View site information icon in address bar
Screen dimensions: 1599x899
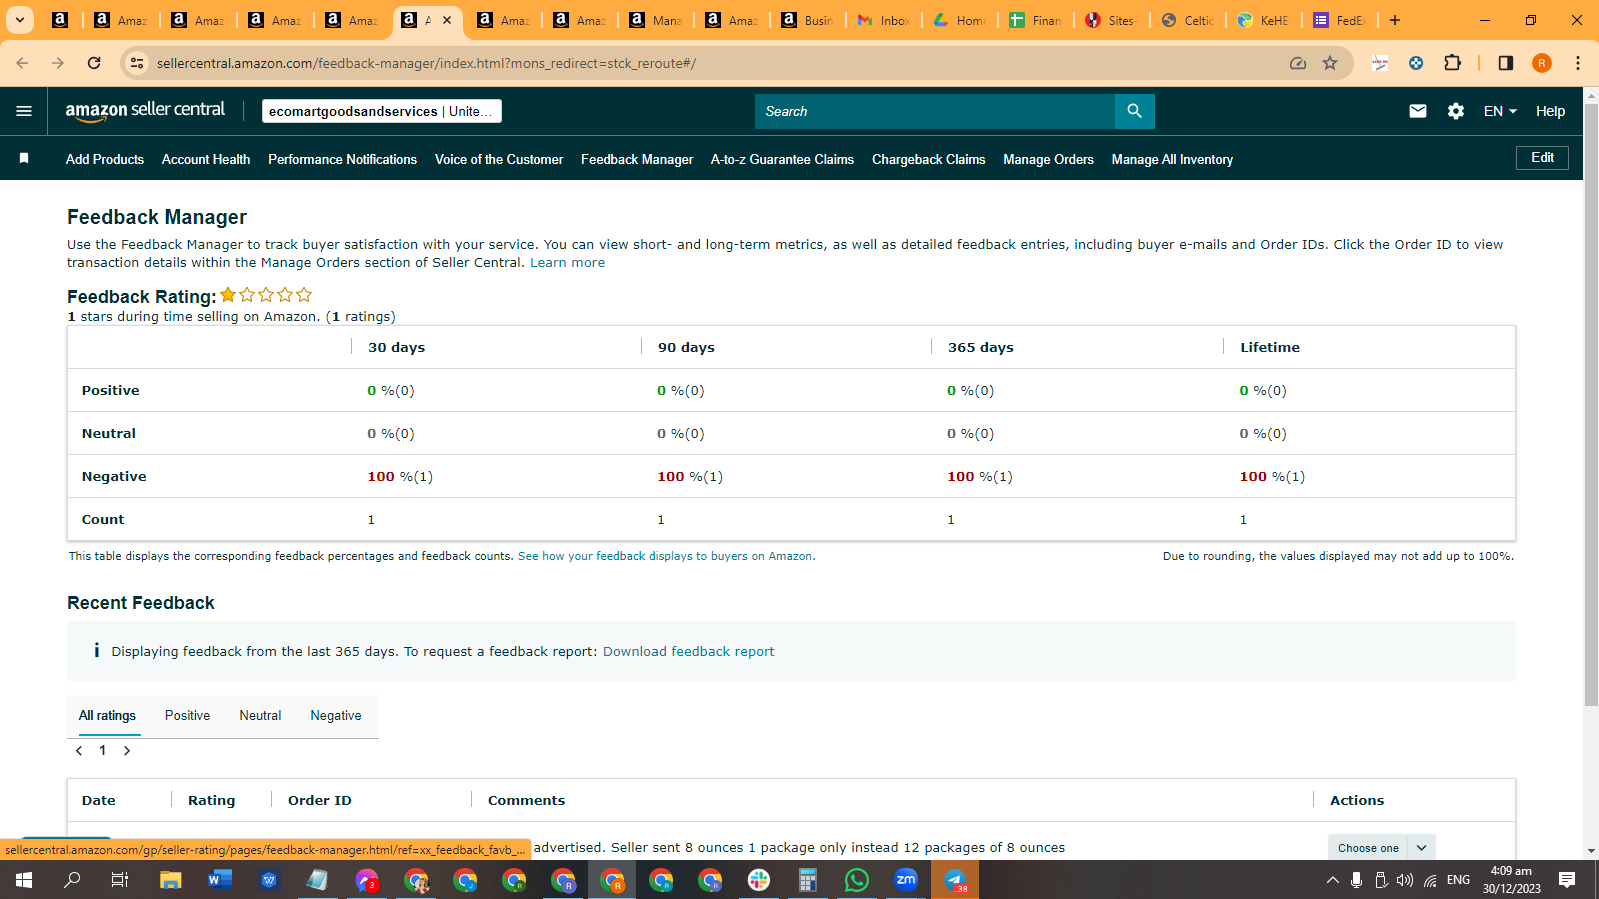(x=137, y=63)
